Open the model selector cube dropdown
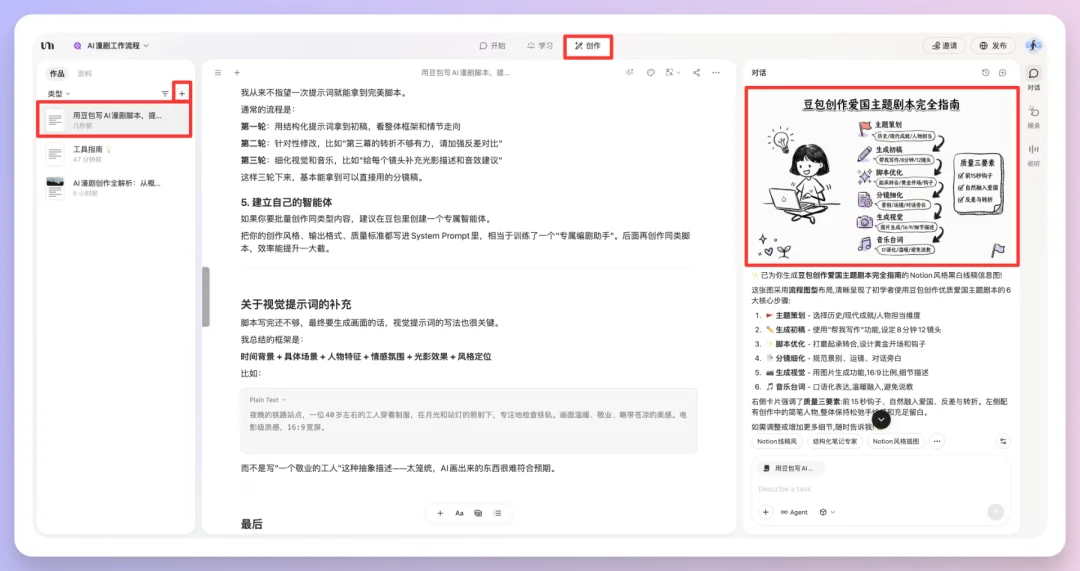Viewport: 1080px width, 571px height. point(827,512)
